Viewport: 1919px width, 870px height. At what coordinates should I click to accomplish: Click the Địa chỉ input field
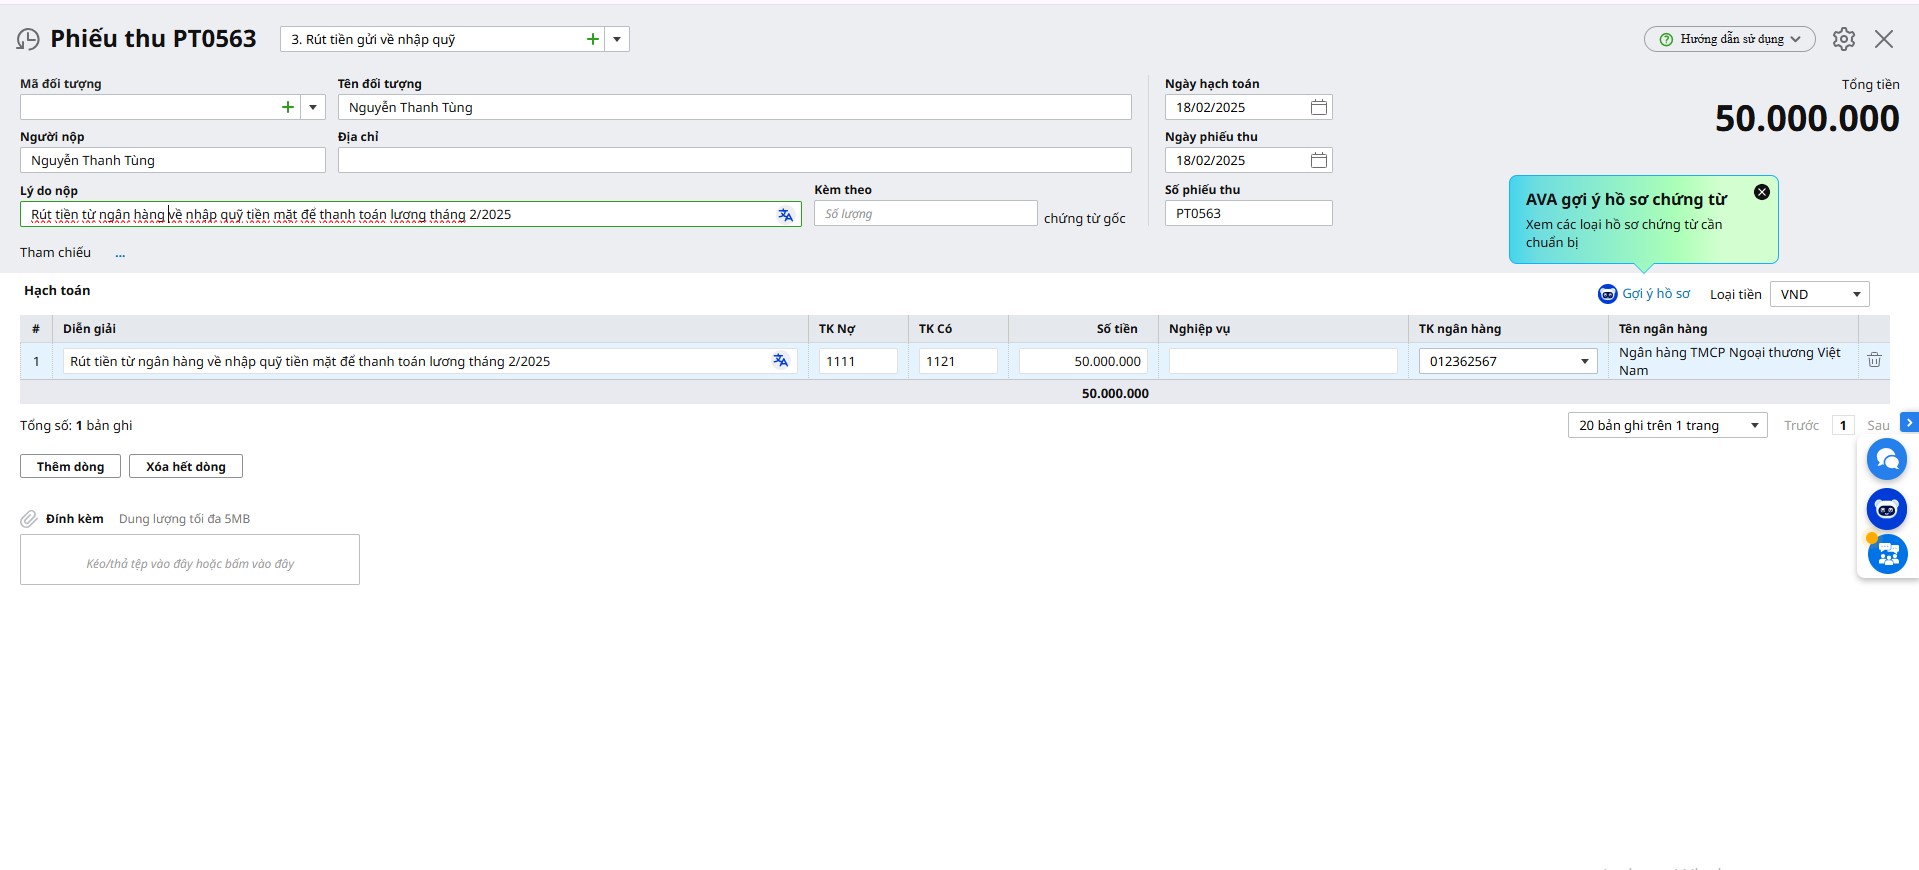coord(734,161)
